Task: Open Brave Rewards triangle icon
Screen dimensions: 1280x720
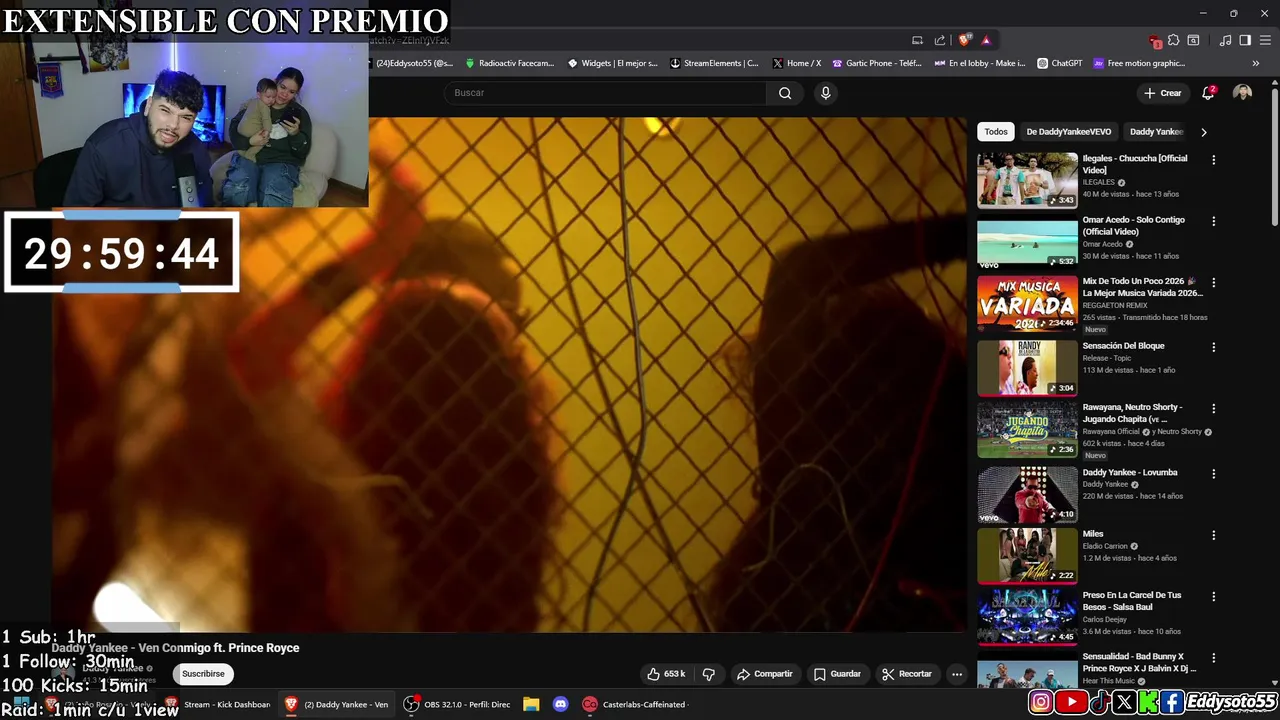Action: coord(986,40)
